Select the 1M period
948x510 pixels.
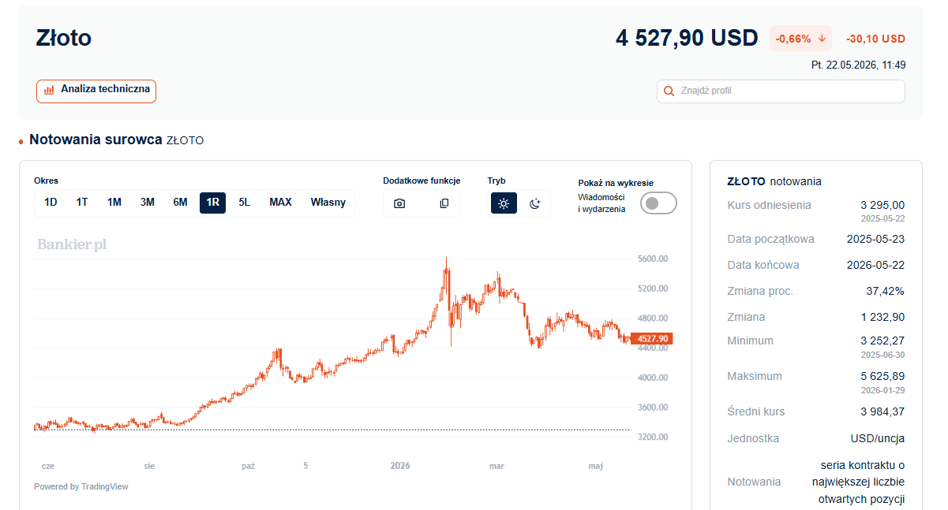point(114,202)
